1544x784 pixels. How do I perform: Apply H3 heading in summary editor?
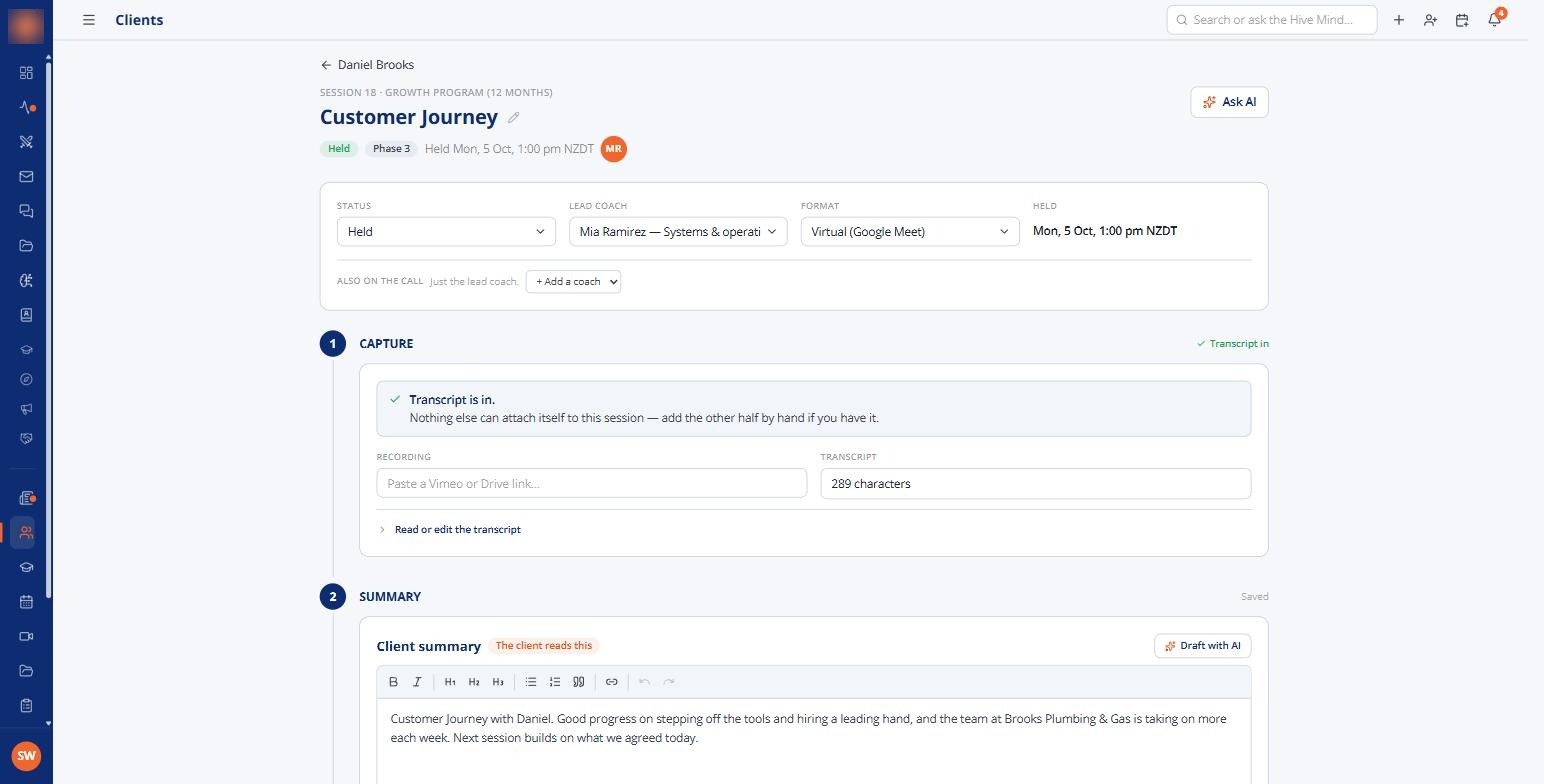[498, 682]
